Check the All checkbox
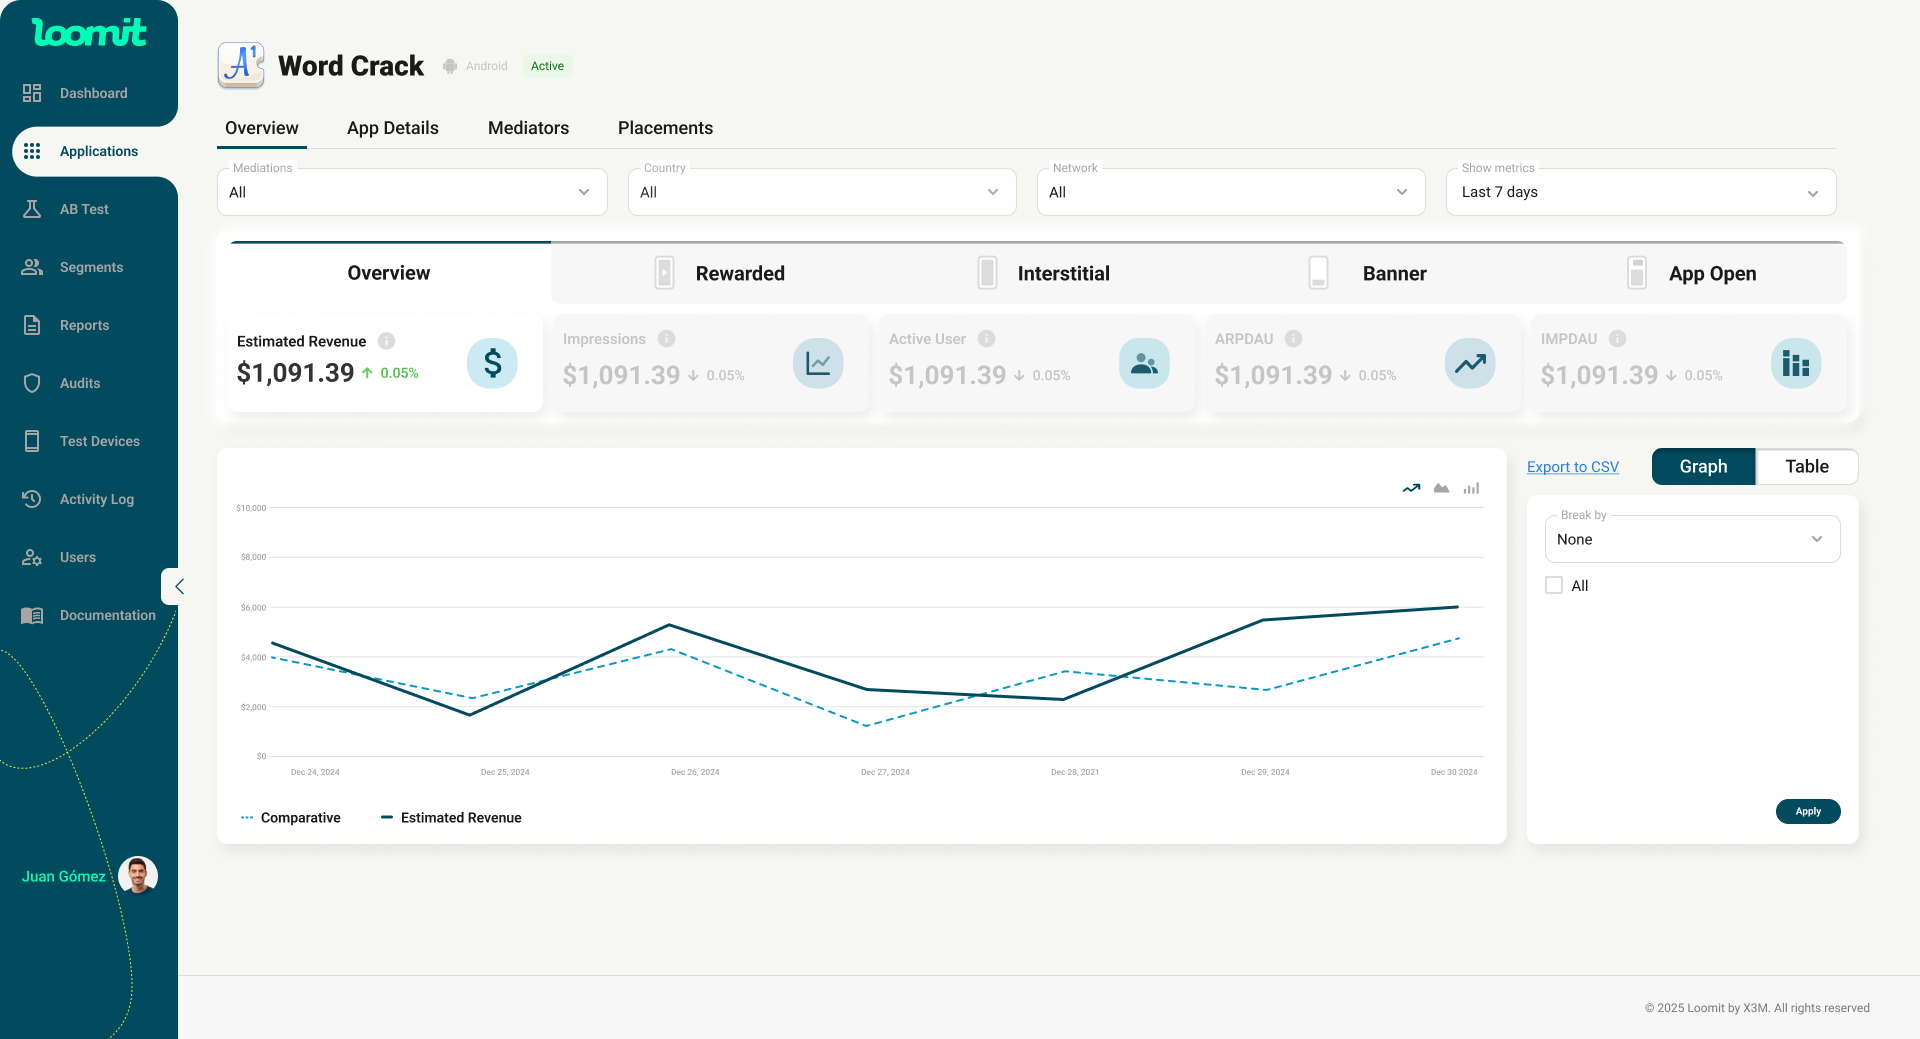Viewport: 1920px width, 1039px height. pos(1554,586)
